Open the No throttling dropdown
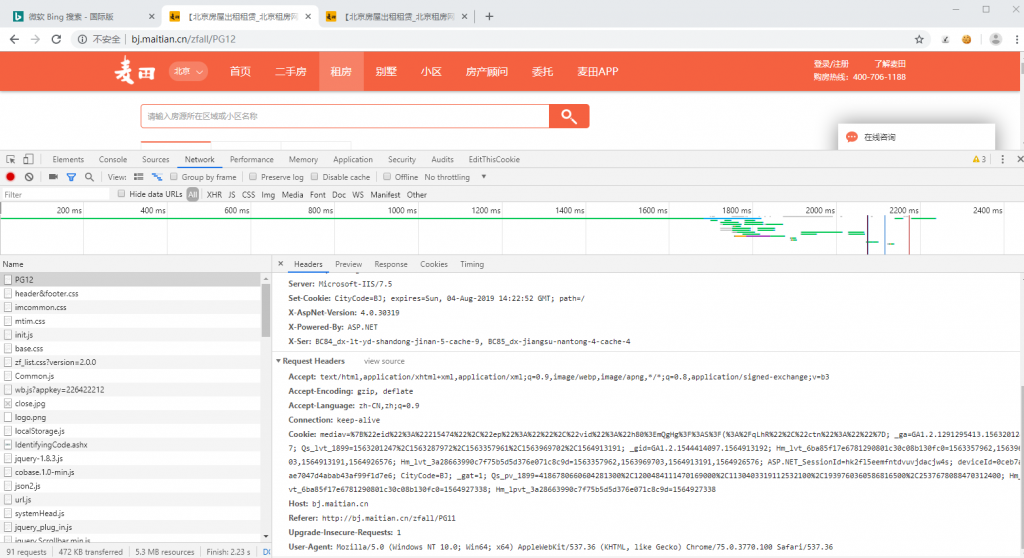The width and height of the screenshot is (1024, 558). click(x=455, y=177)
